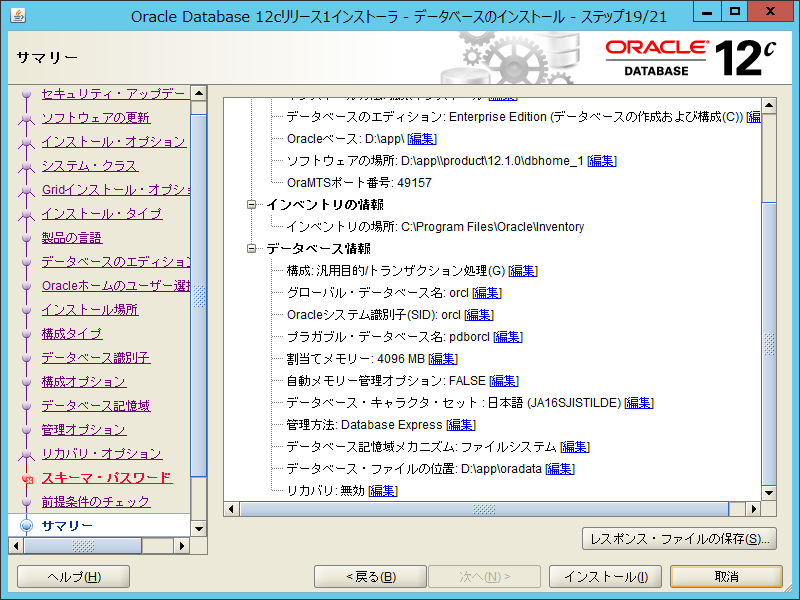Click the left arrow of the sidebar horizontal scrollbar
The height and width of the screenshot is (600, 800).
[16, 545]
